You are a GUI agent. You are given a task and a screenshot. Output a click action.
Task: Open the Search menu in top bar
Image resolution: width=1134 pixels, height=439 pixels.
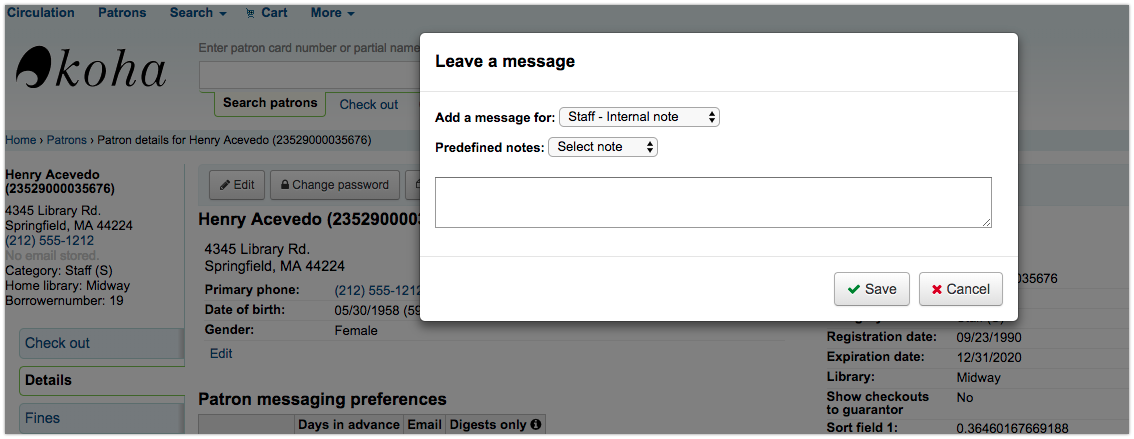[197, 13]
